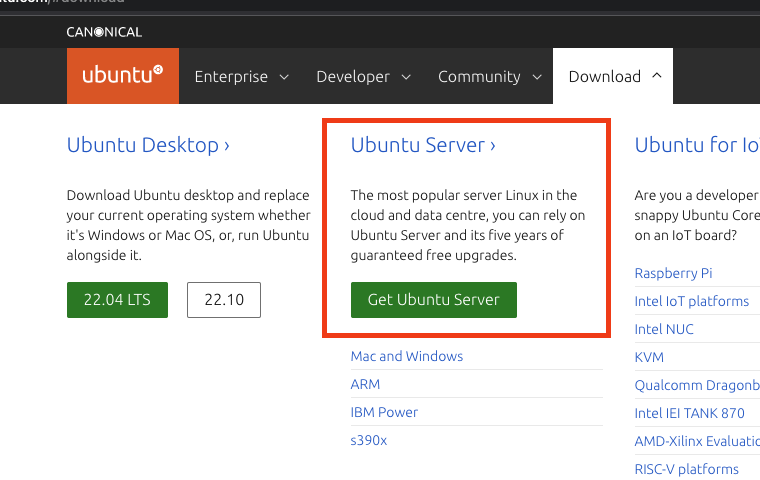Download the 22.04 LTS desktop release
The width and height of the screenshot is (760, 480).
117,300
